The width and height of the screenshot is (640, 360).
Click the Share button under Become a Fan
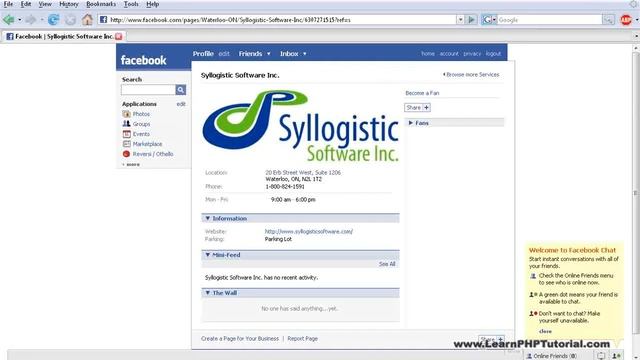tap(417, 107)
